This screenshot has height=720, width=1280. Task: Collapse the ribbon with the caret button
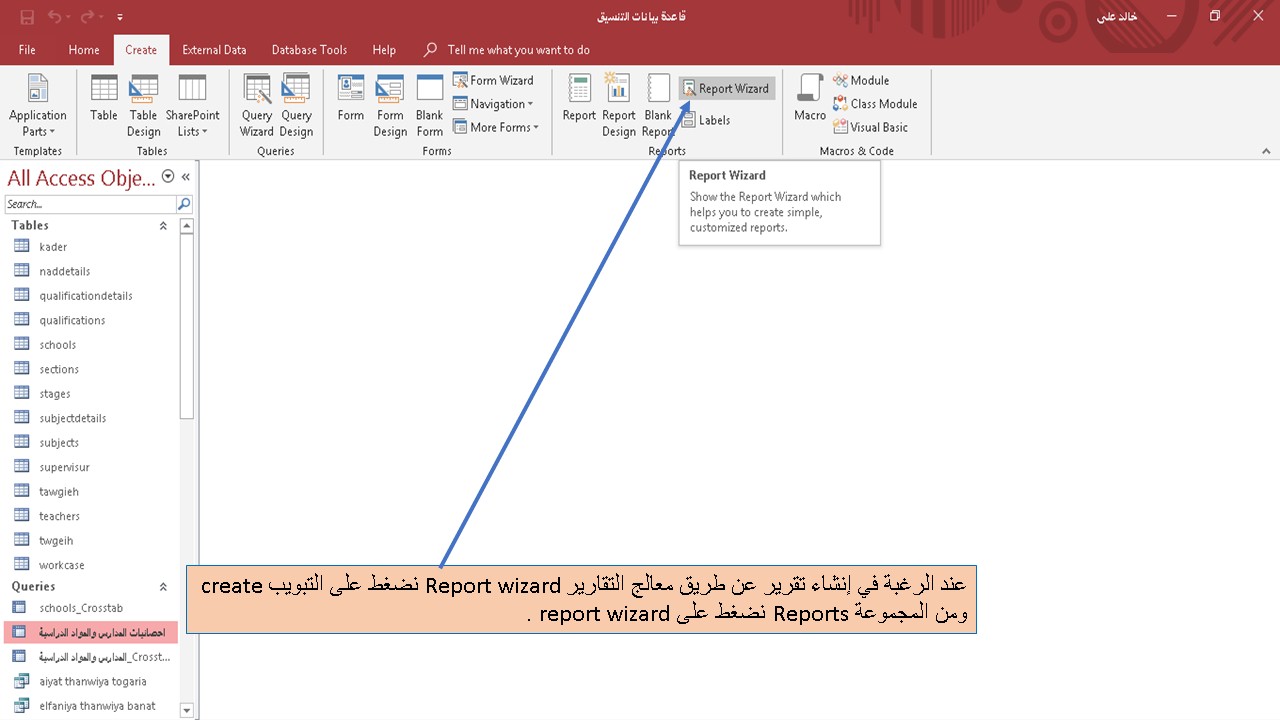(1266, 150)
